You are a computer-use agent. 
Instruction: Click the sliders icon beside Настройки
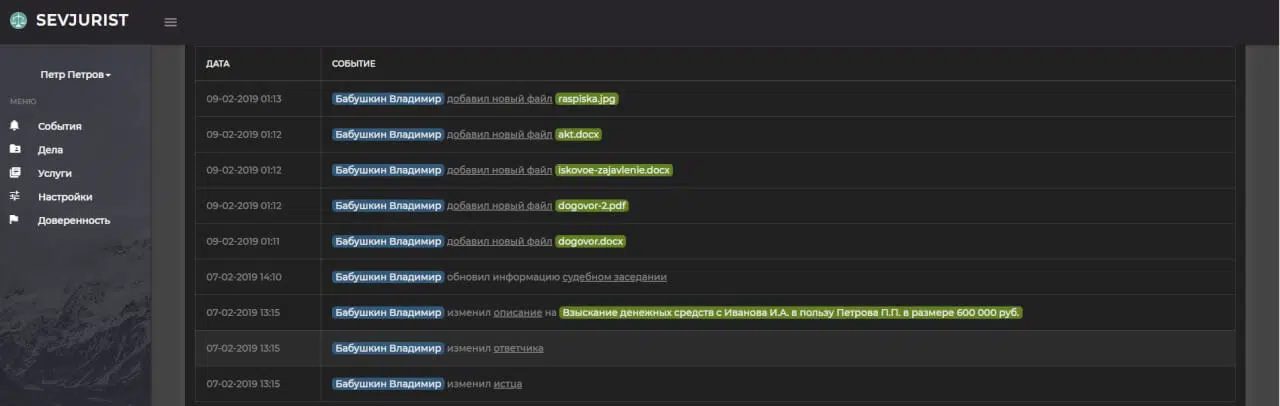[x=15, y=196]
